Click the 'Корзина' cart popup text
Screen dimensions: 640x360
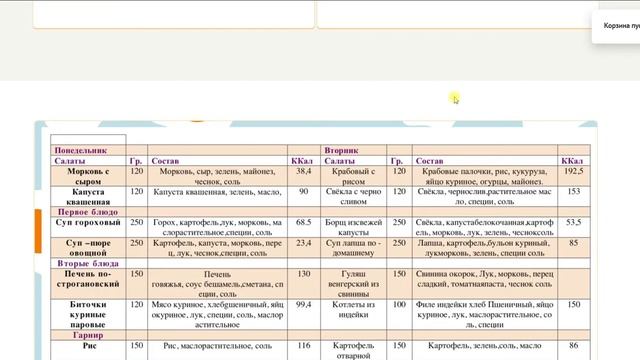point(621,26)
